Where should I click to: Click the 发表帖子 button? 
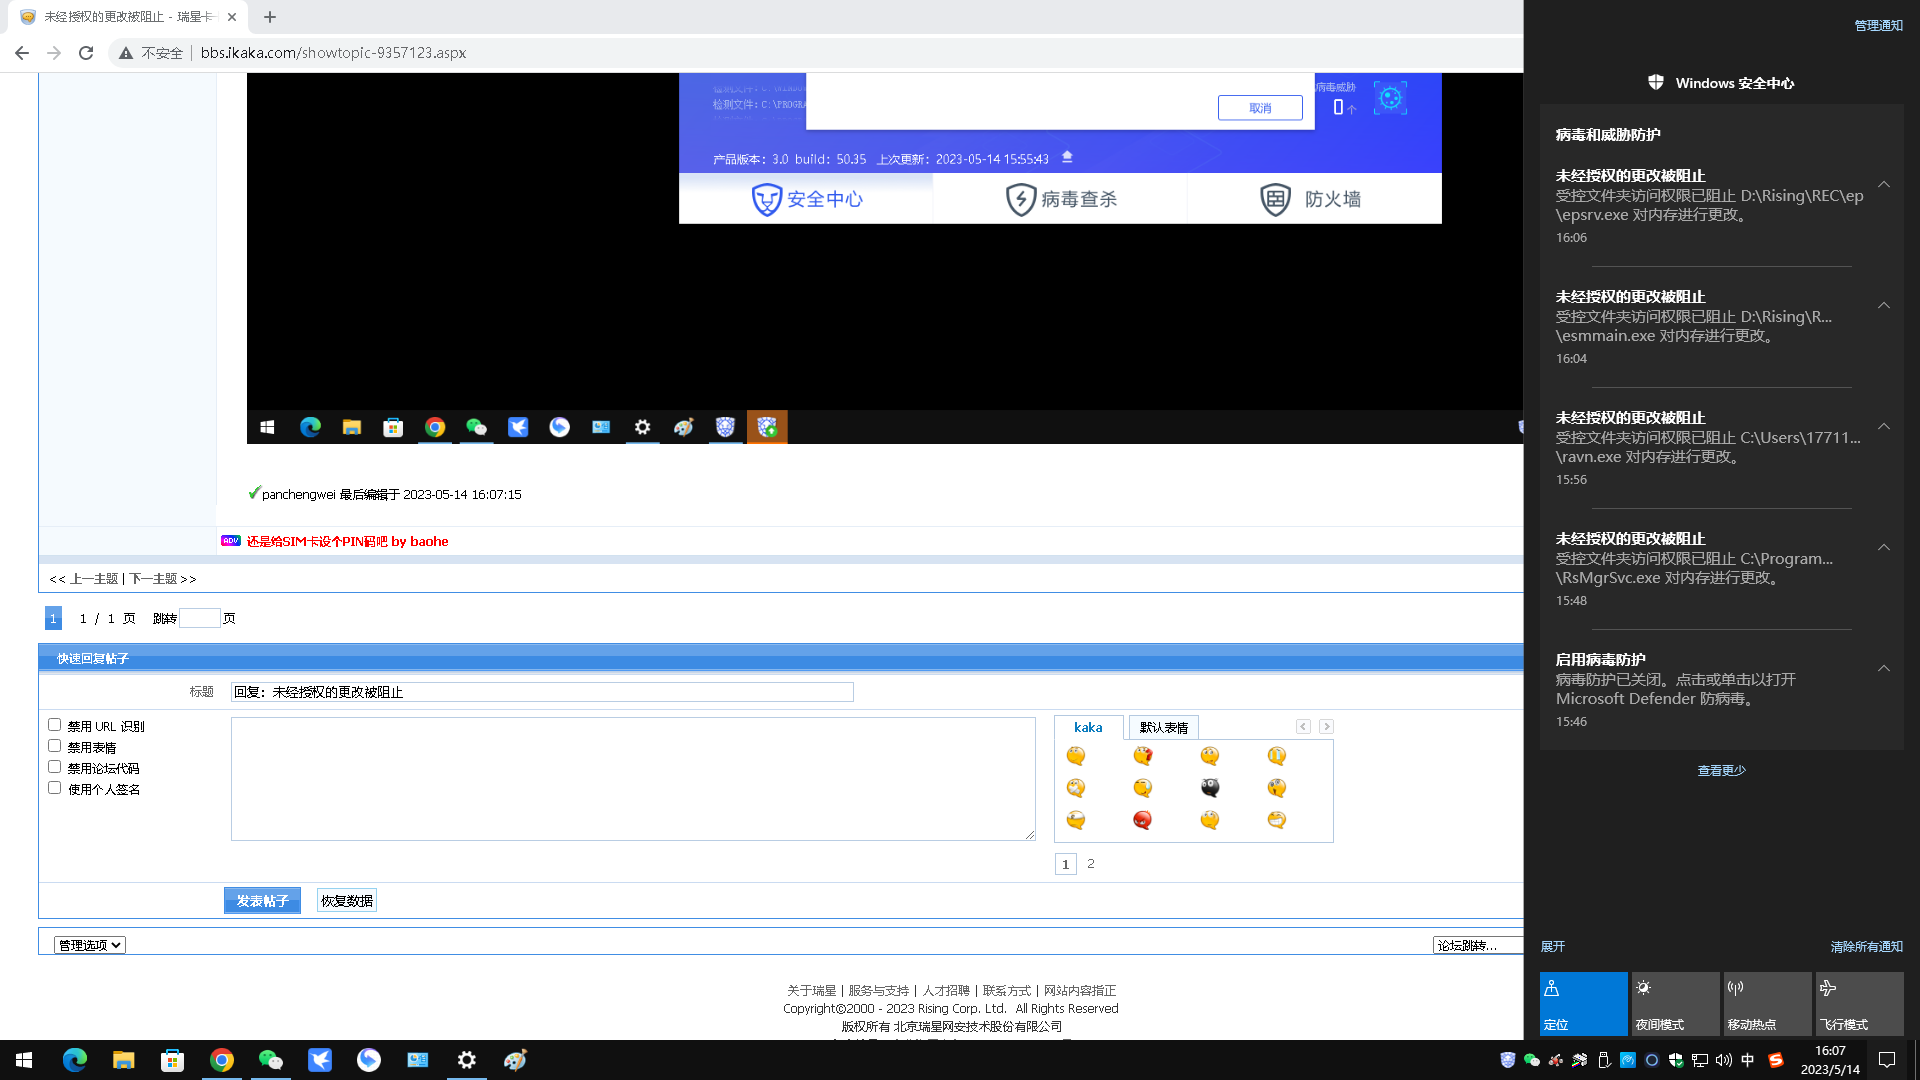point(262,901)
